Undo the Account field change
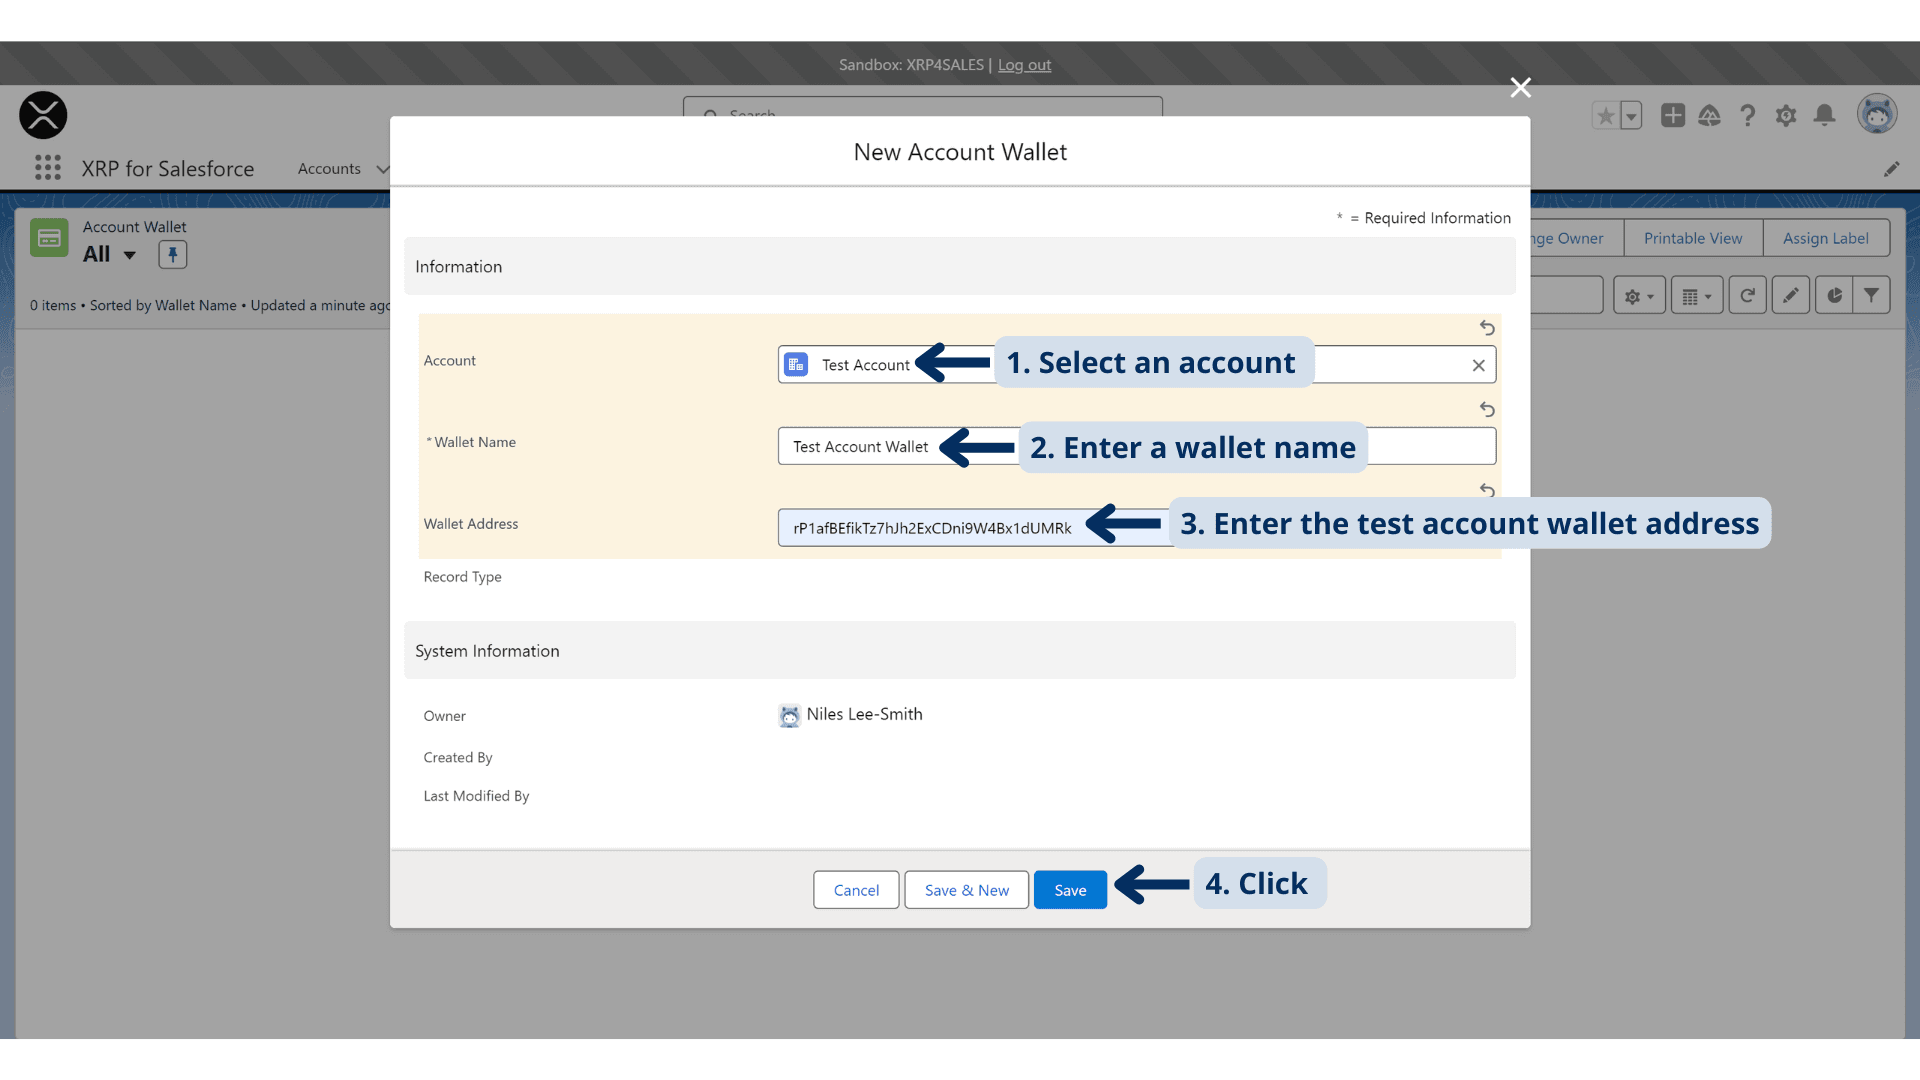This screenshot has width=1920, height=1080. (x=1487, y=328)
